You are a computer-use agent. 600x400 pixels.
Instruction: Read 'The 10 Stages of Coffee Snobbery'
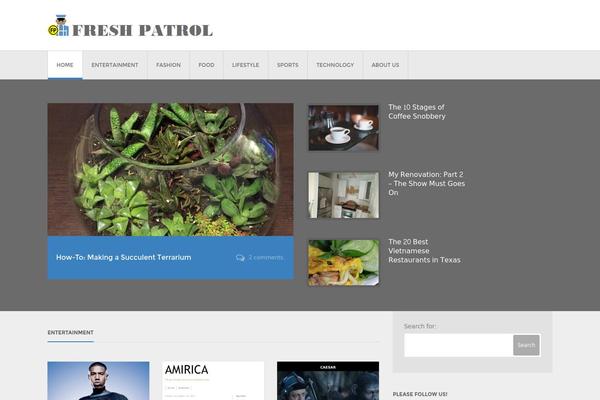coord(417,112)
